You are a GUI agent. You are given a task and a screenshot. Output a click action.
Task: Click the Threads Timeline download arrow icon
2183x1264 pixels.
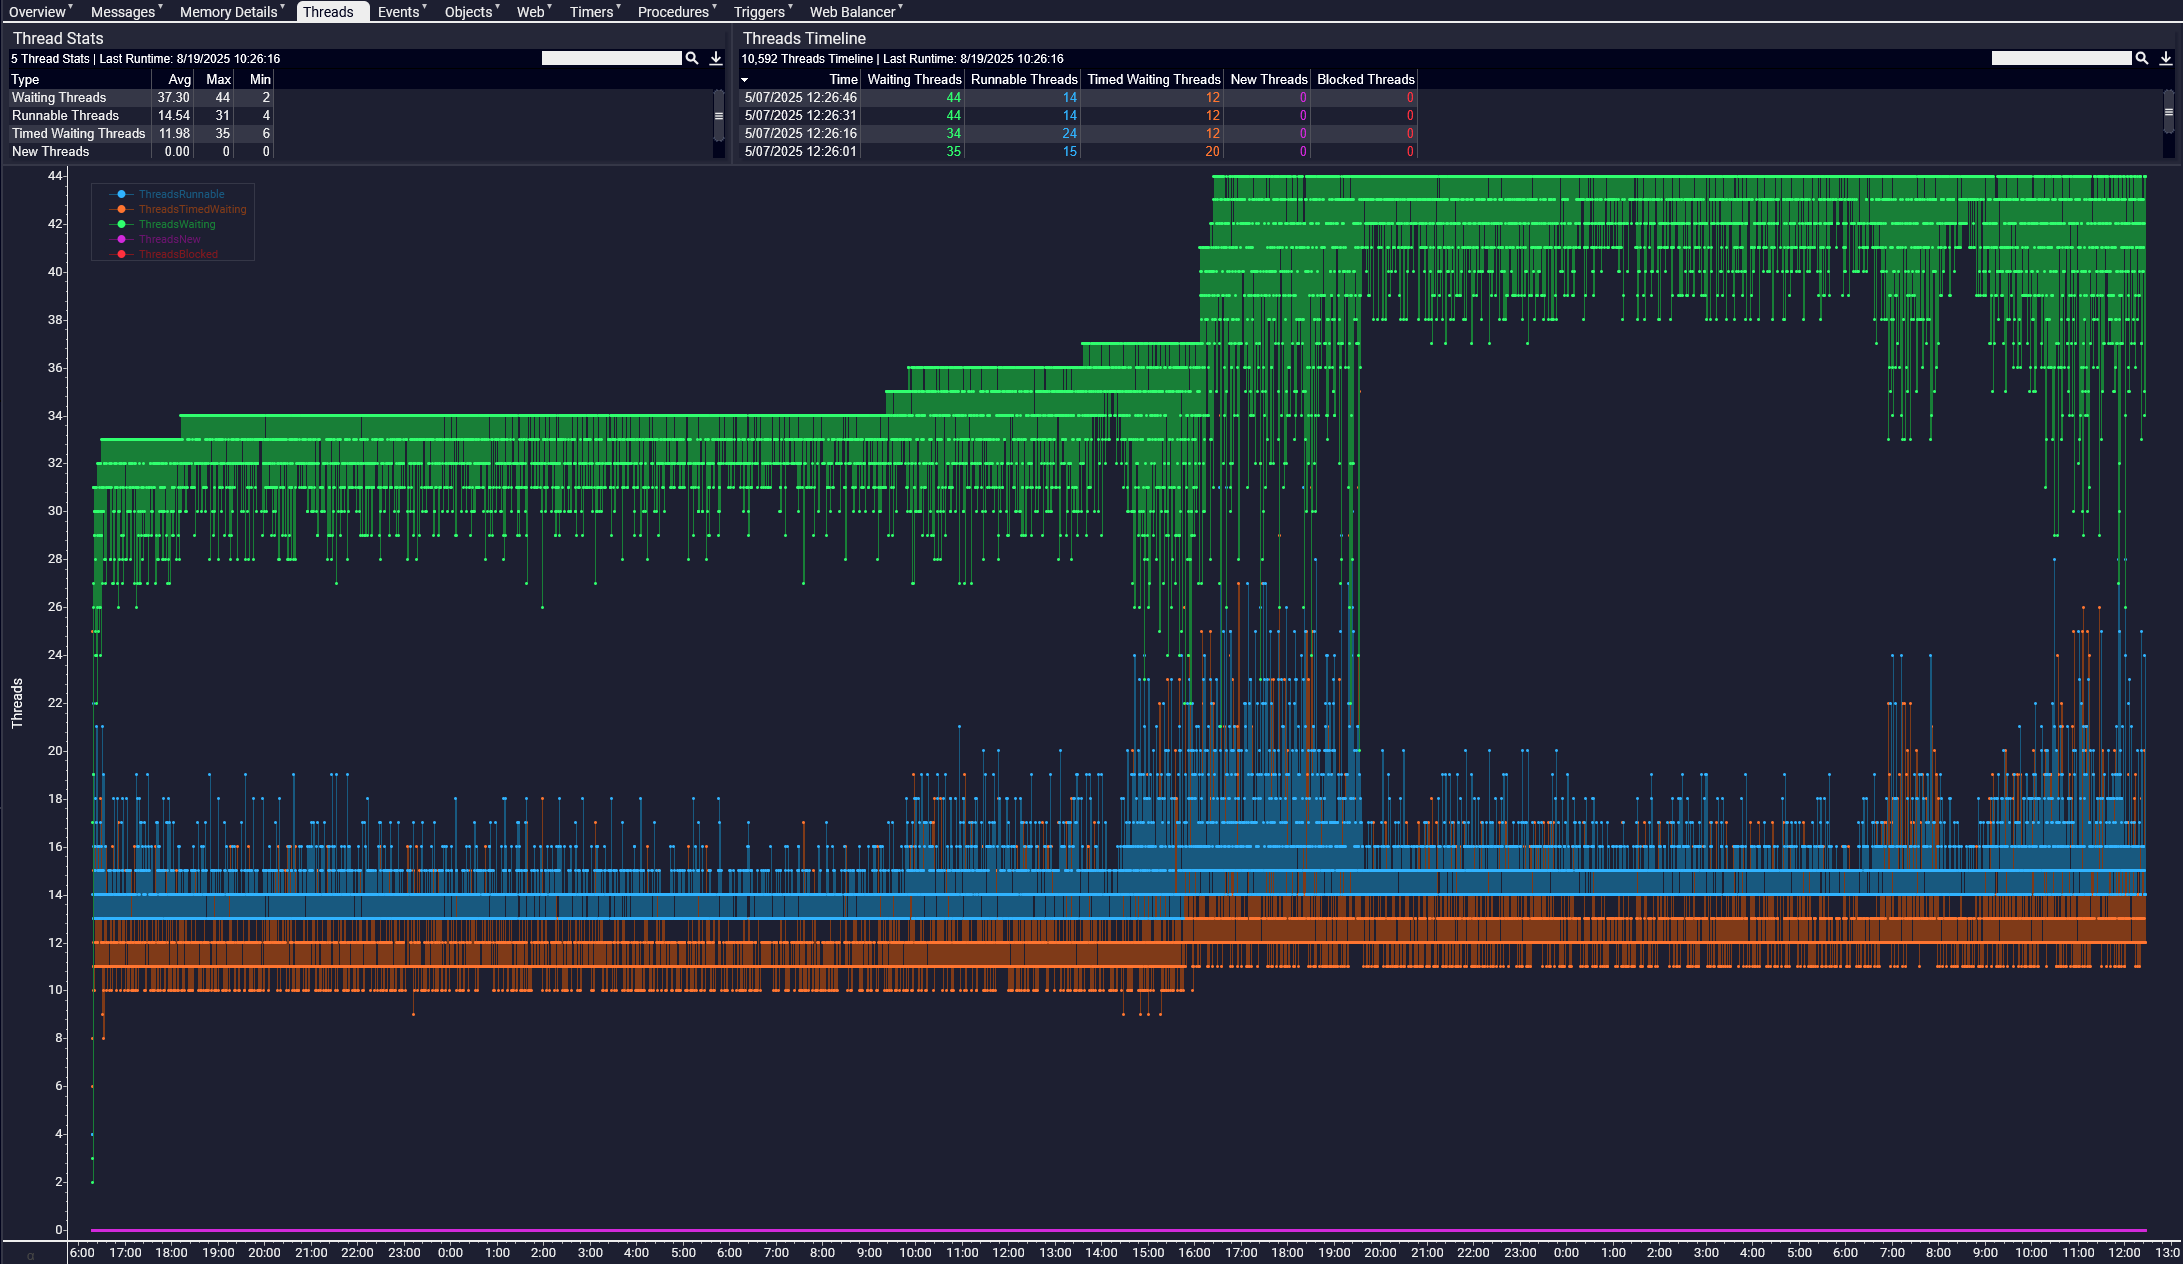2166,58
